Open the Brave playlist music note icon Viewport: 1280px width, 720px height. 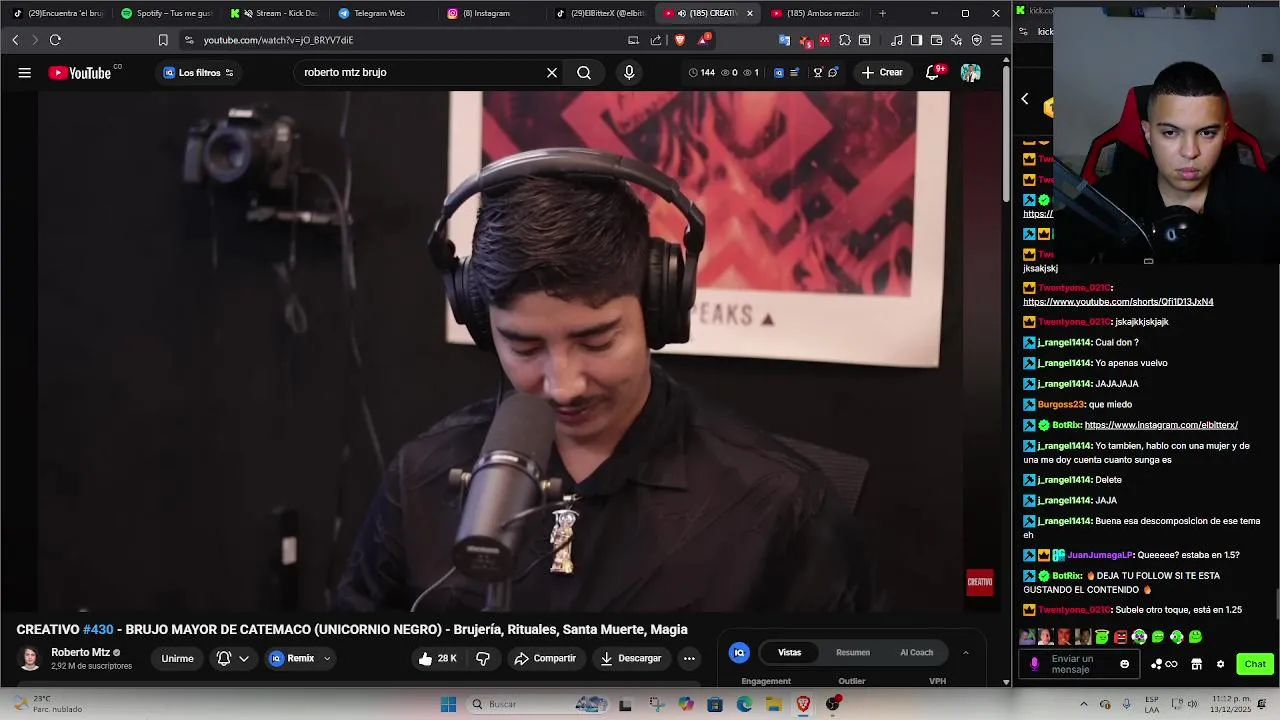tap(896, 40)
